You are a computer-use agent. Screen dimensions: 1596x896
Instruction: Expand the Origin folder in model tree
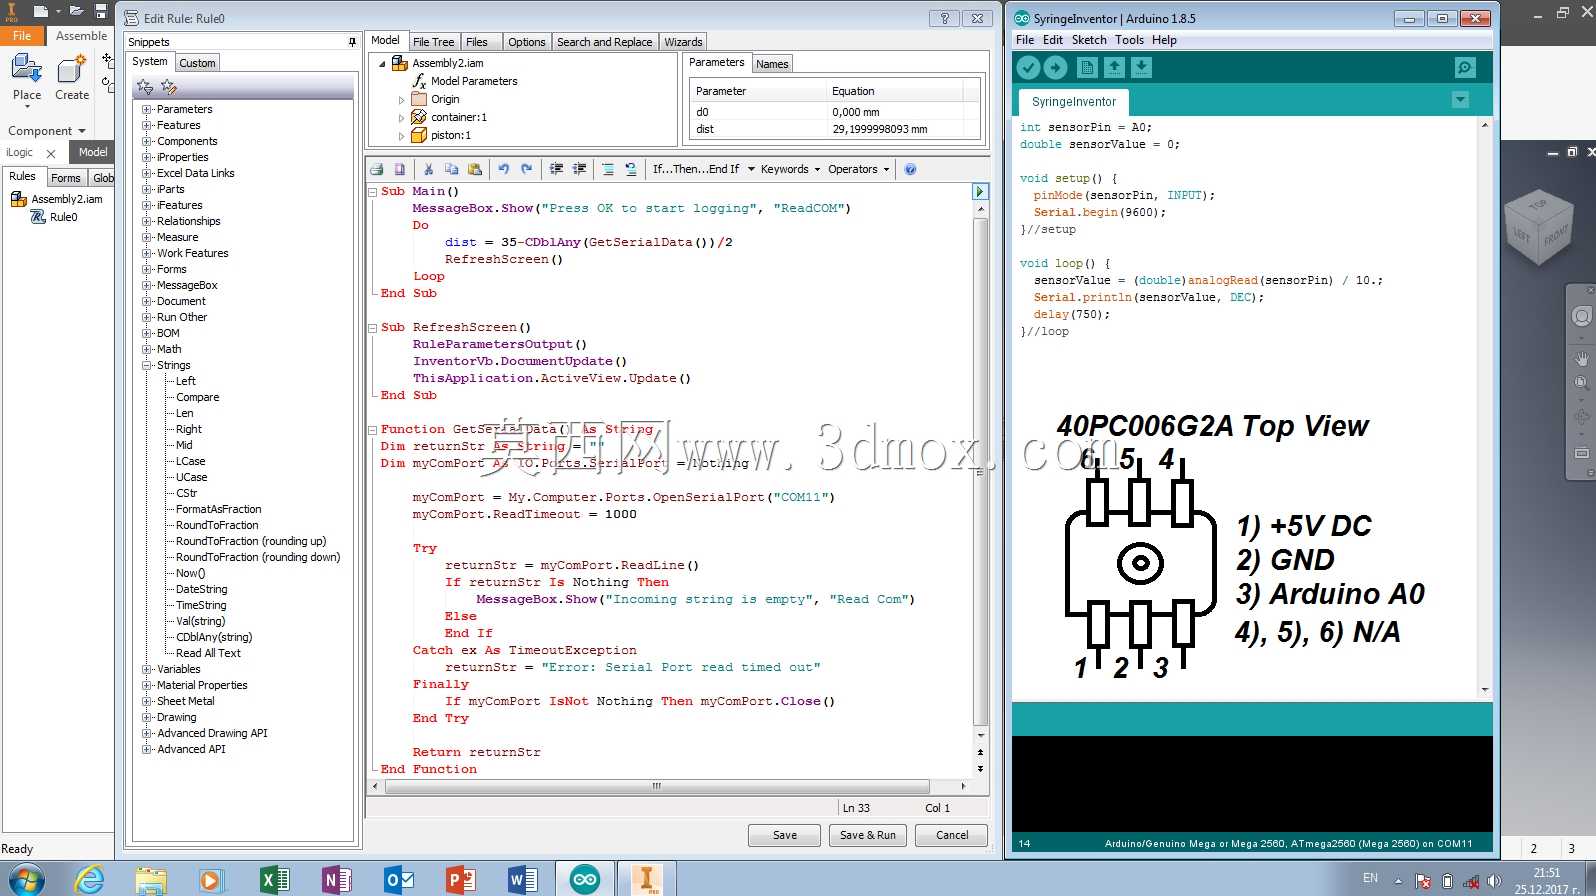pos(402,99)
